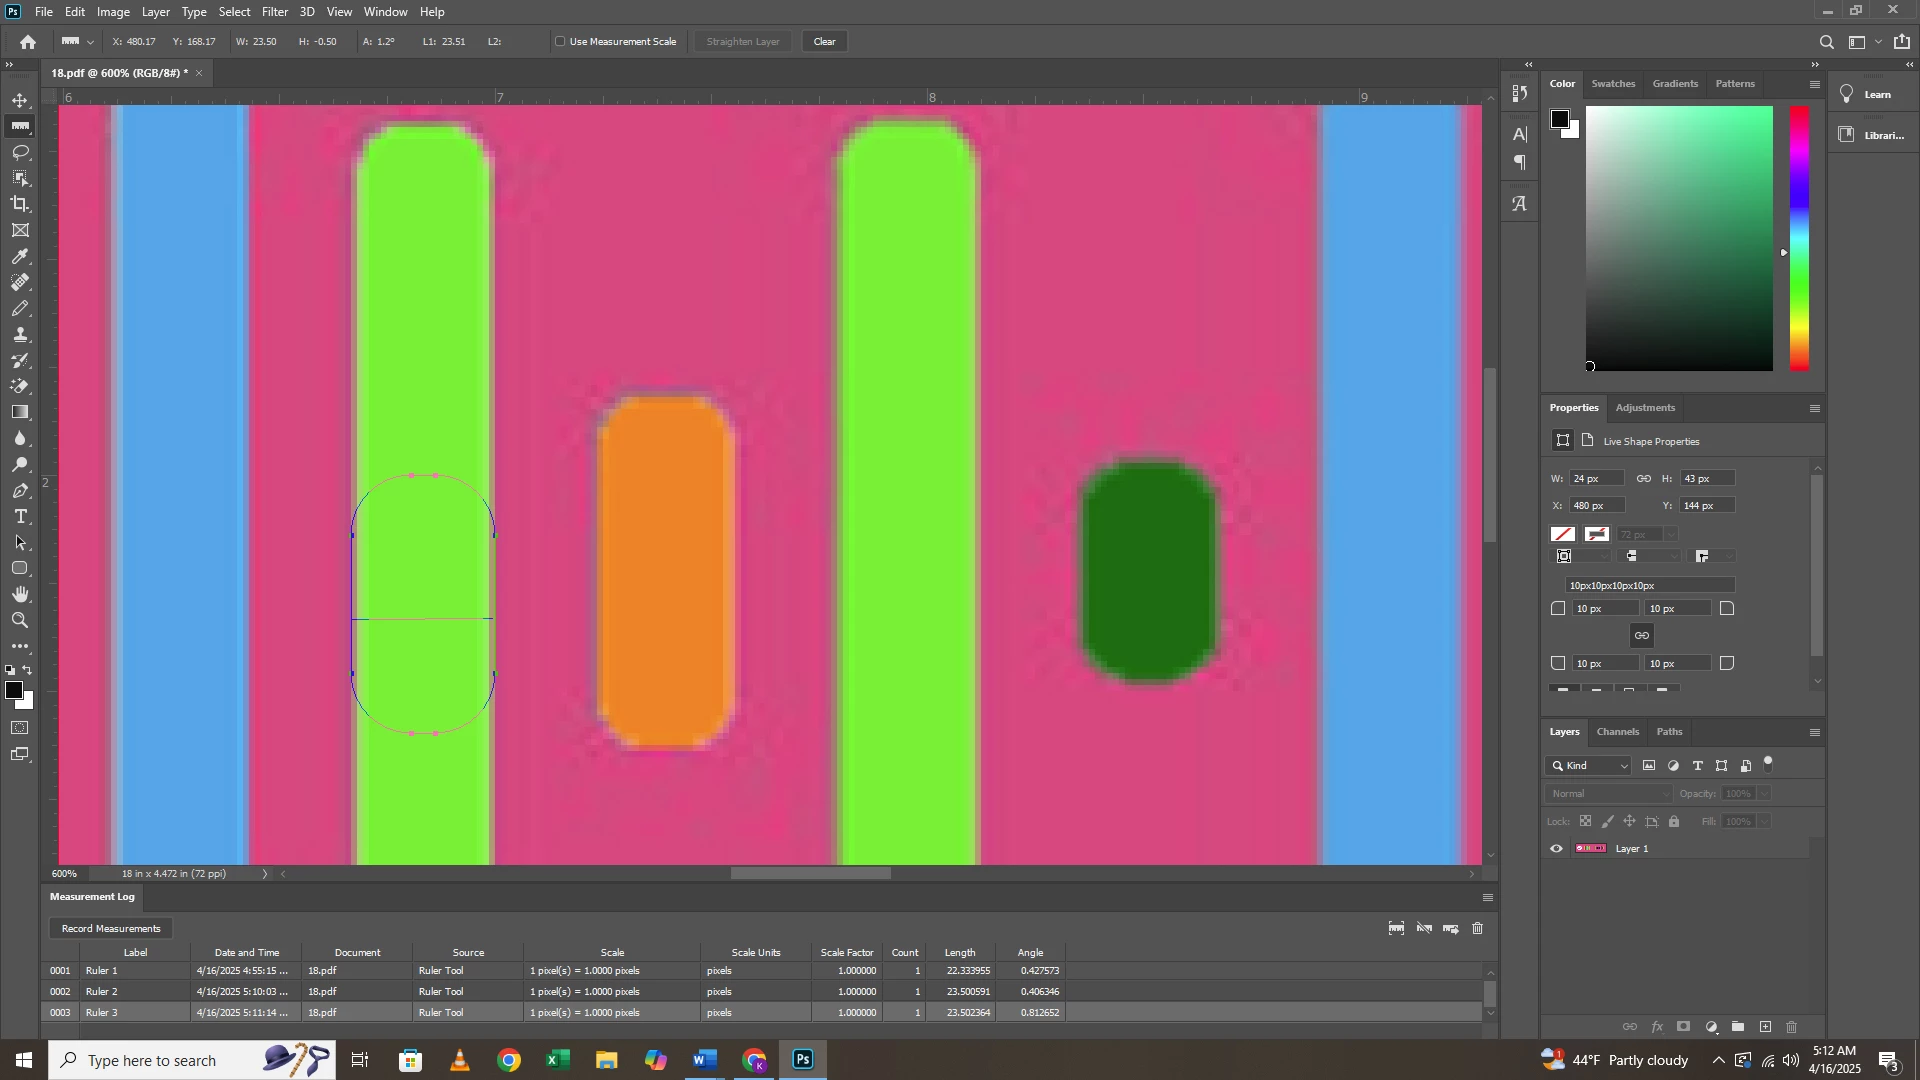Click the hue spectrum slider strip

click(x=1799, y=238)
